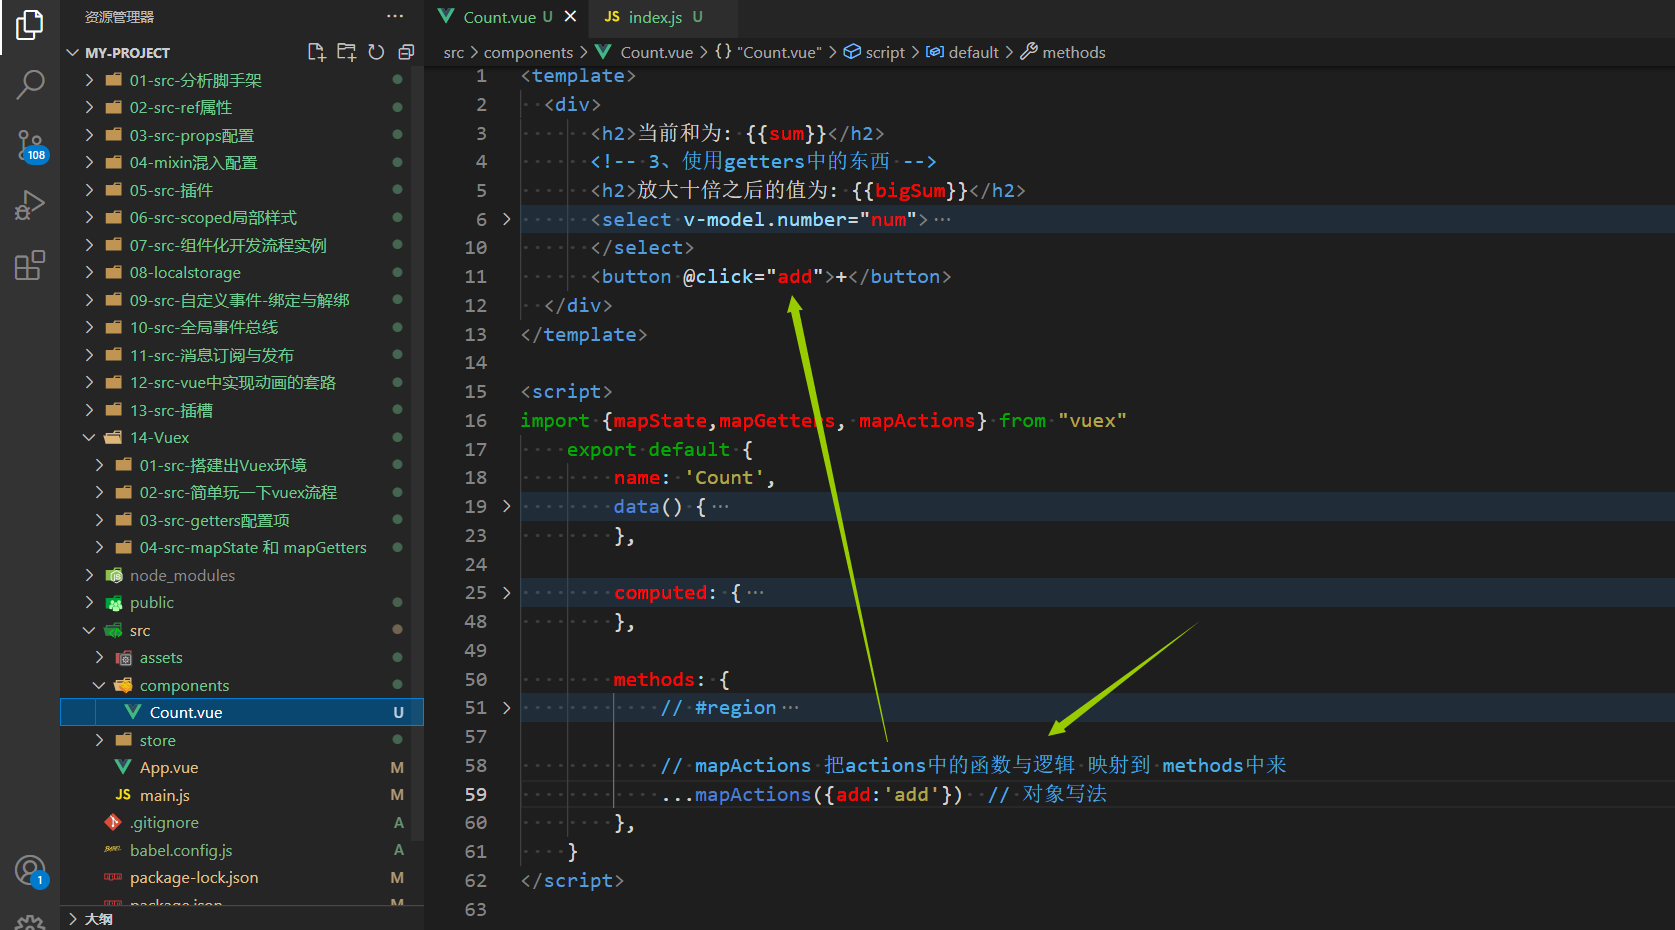Collapse the 14-Vuex folder
This screenshot has height=930, width=1675.
point(89,437)
